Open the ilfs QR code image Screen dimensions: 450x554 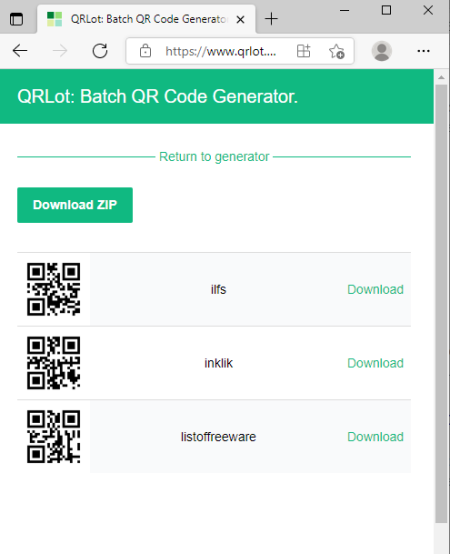tap(54, 289)
